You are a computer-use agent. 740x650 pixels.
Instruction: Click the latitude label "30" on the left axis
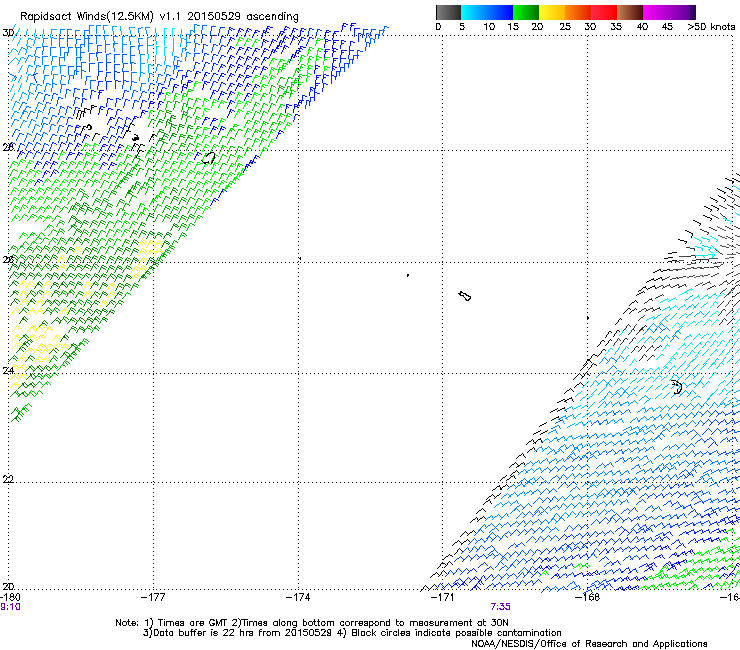click(8, 33)
